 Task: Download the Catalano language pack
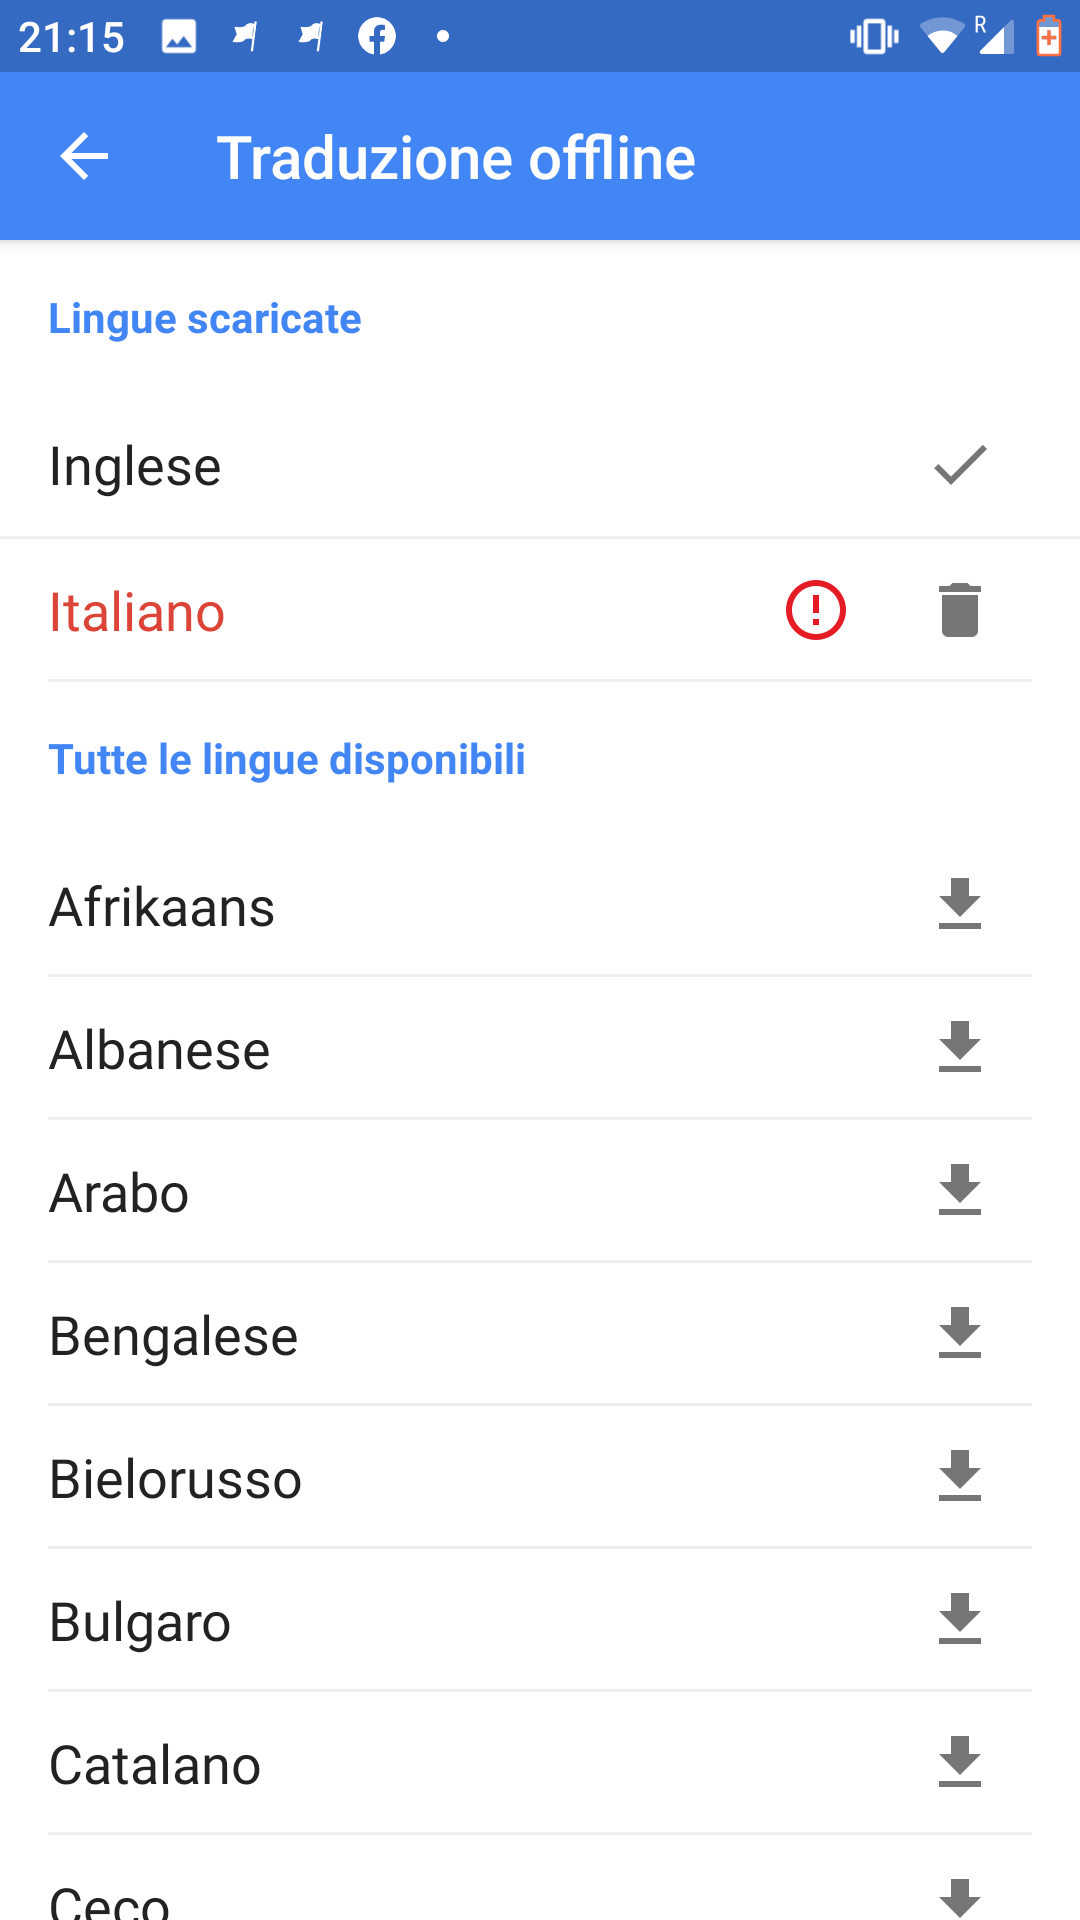click(x=959, y=1762)
